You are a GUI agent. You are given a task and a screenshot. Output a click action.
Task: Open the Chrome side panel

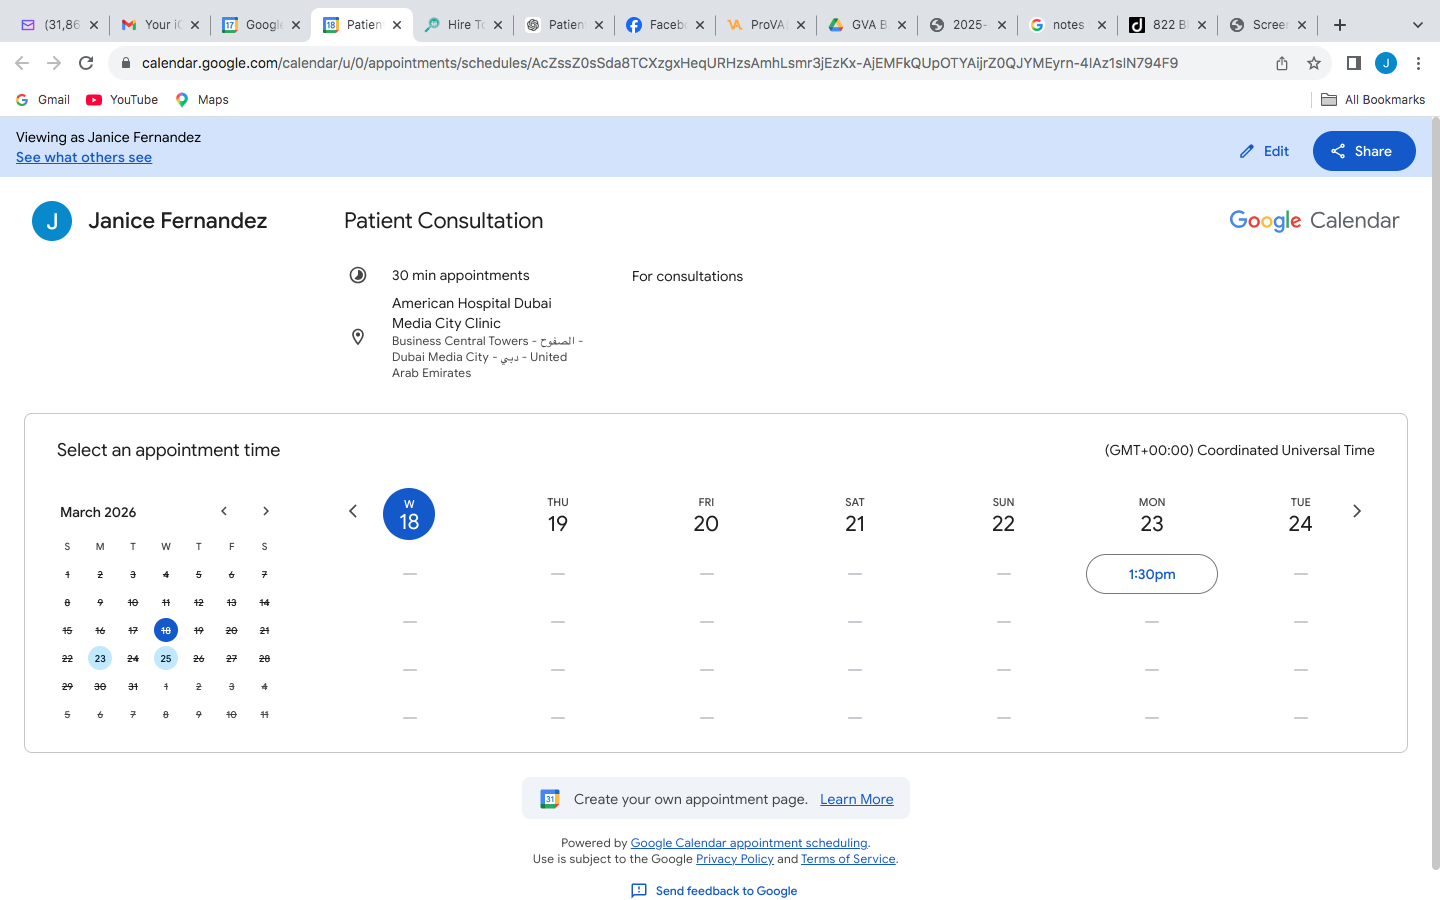1354,63
